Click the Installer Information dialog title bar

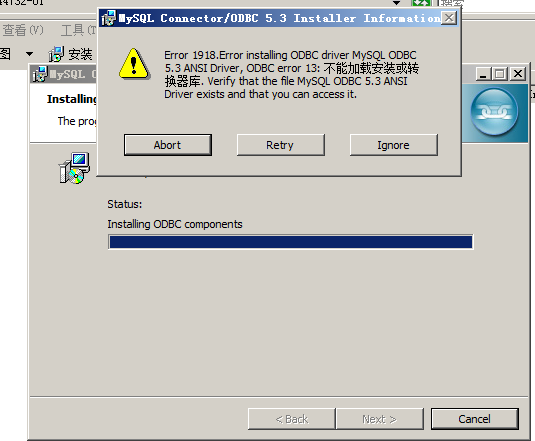tap(279, 18)
